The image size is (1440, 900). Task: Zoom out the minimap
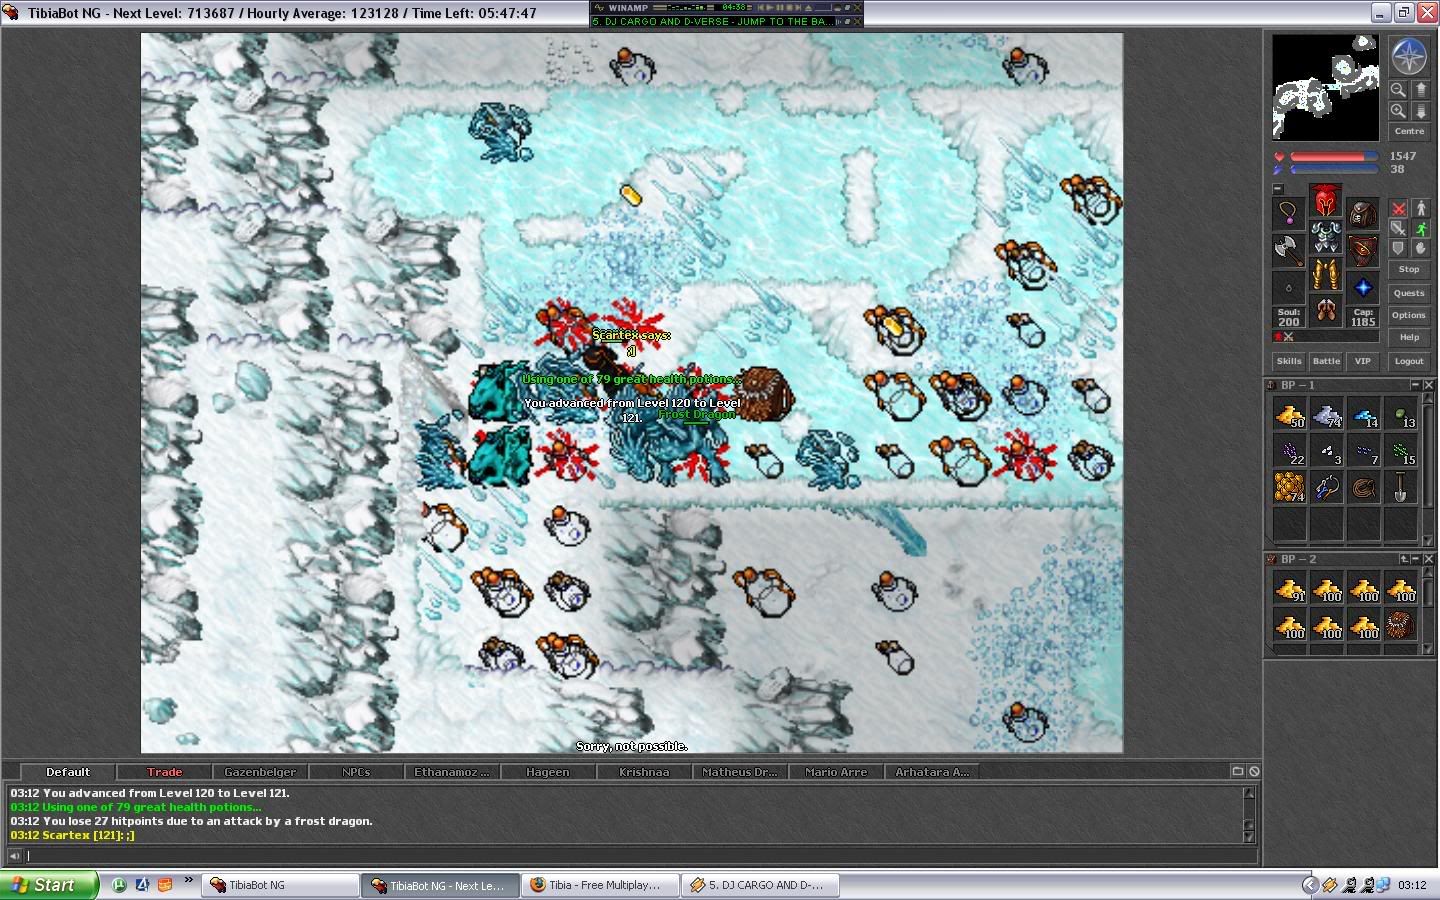coord(1398,90)
